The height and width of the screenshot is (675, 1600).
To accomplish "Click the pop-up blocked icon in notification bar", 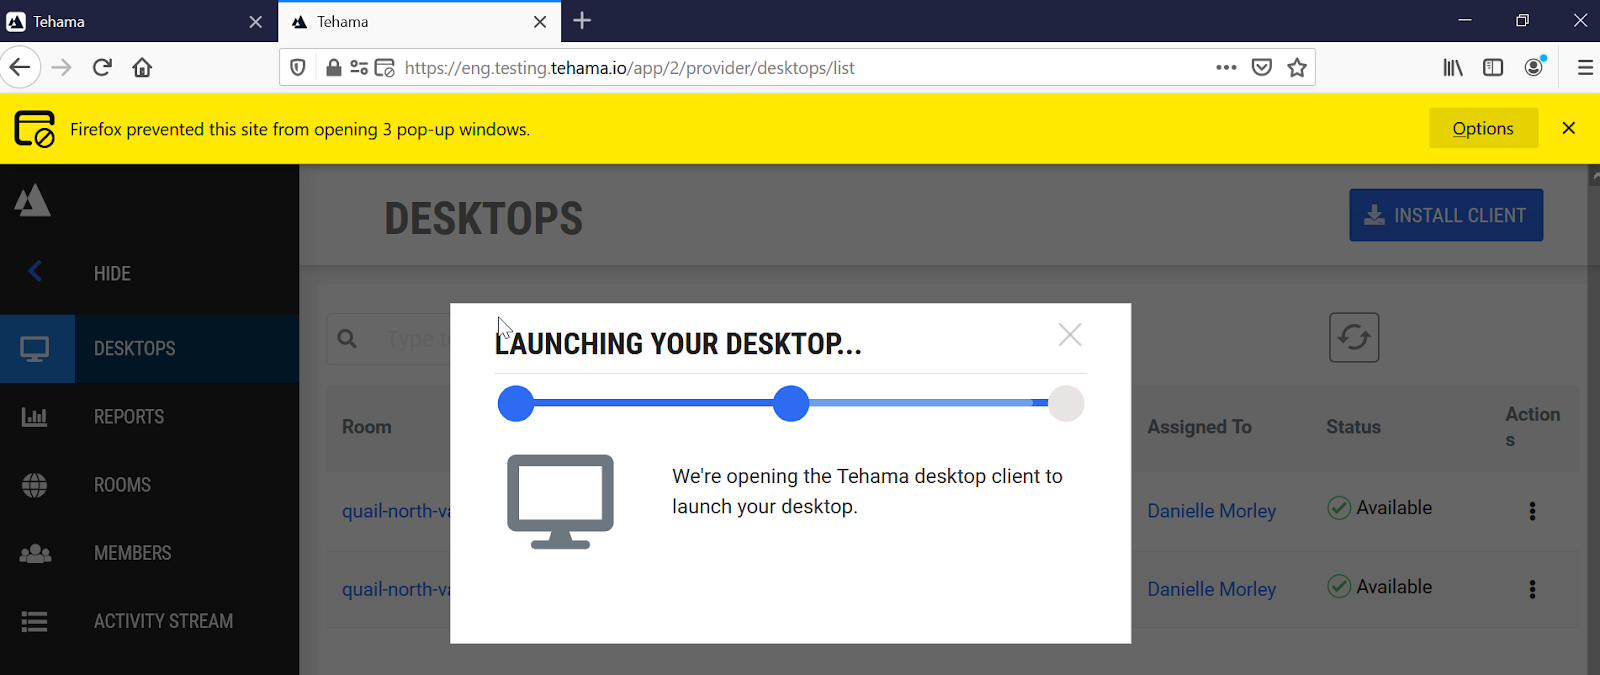I will coord(35,129).
